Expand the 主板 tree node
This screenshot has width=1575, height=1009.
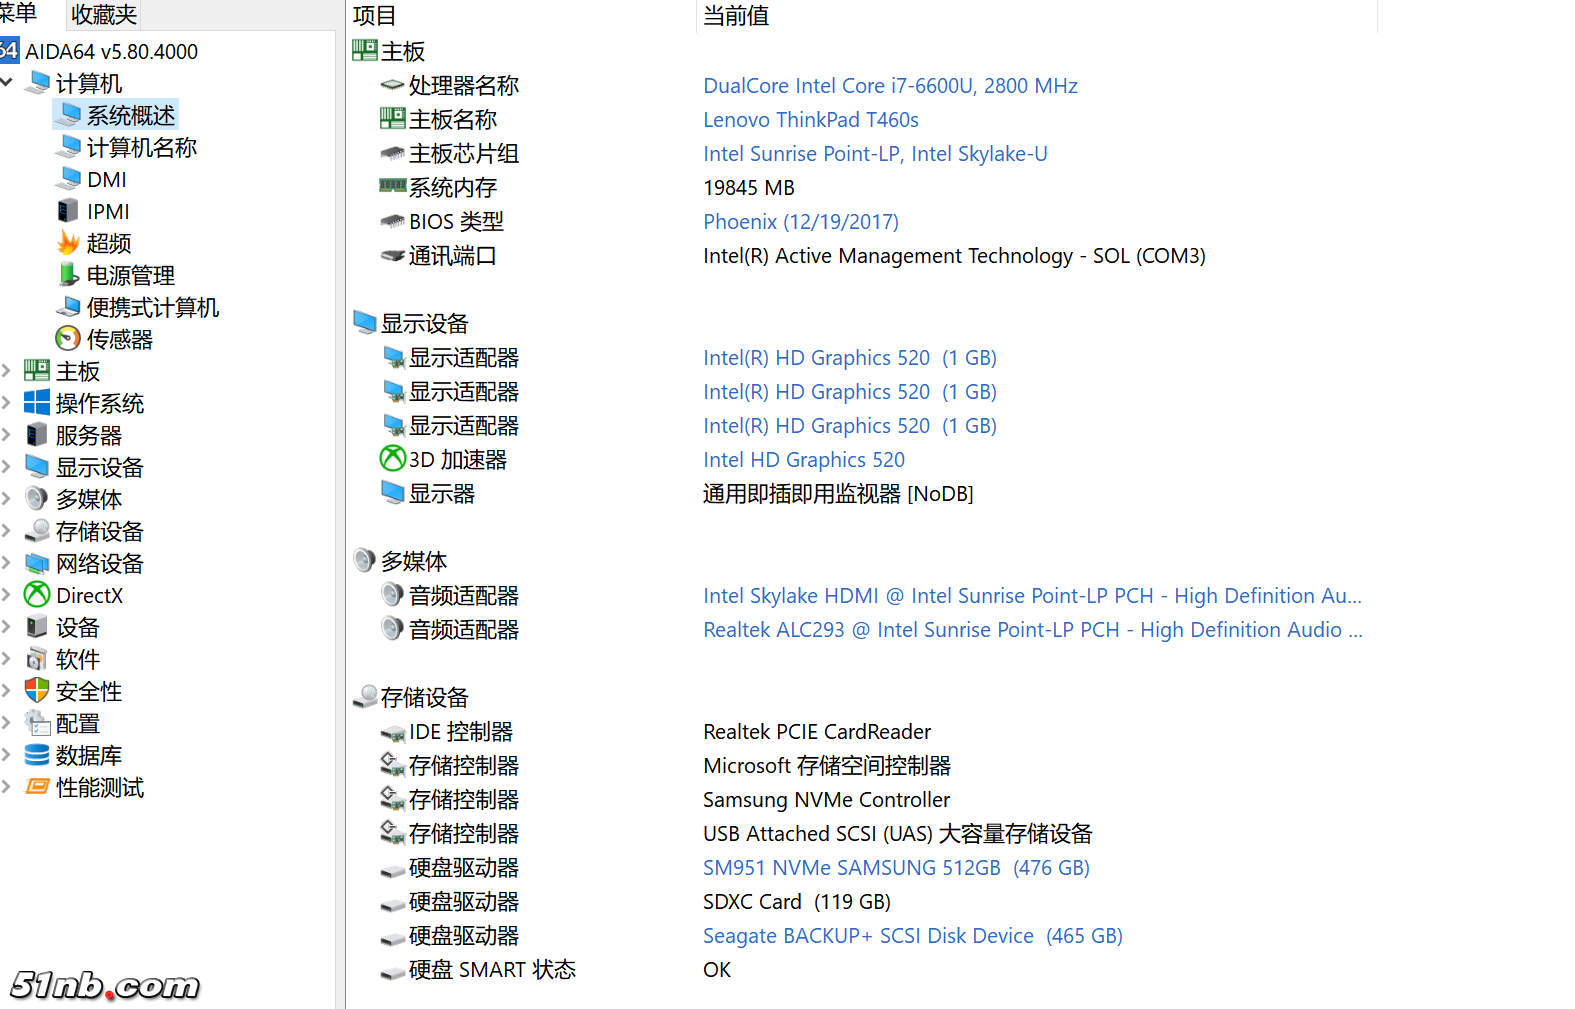[7, 371]
